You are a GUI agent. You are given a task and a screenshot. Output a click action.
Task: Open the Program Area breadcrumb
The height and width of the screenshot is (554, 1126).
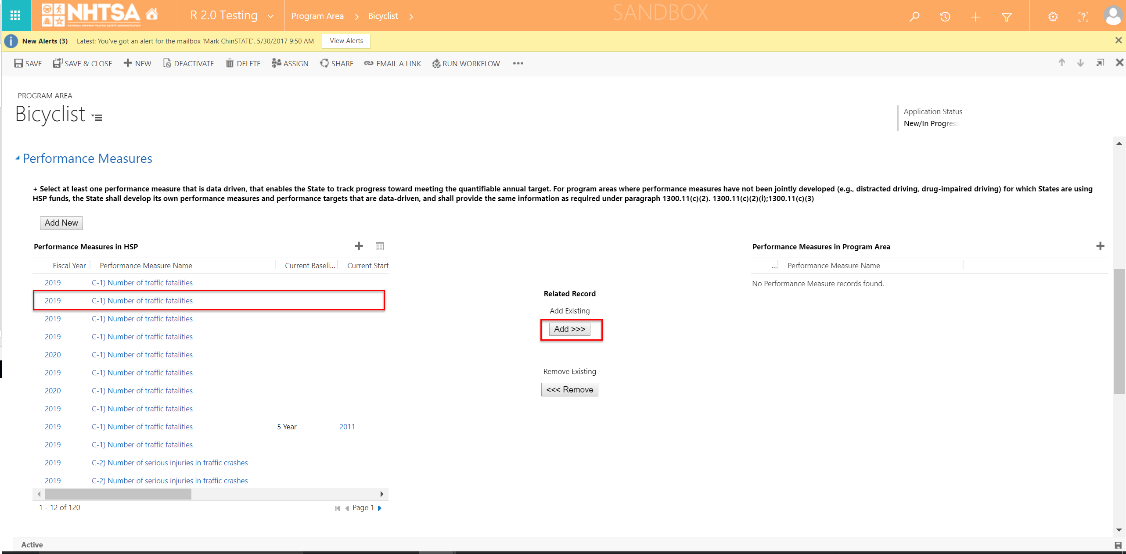317,16
